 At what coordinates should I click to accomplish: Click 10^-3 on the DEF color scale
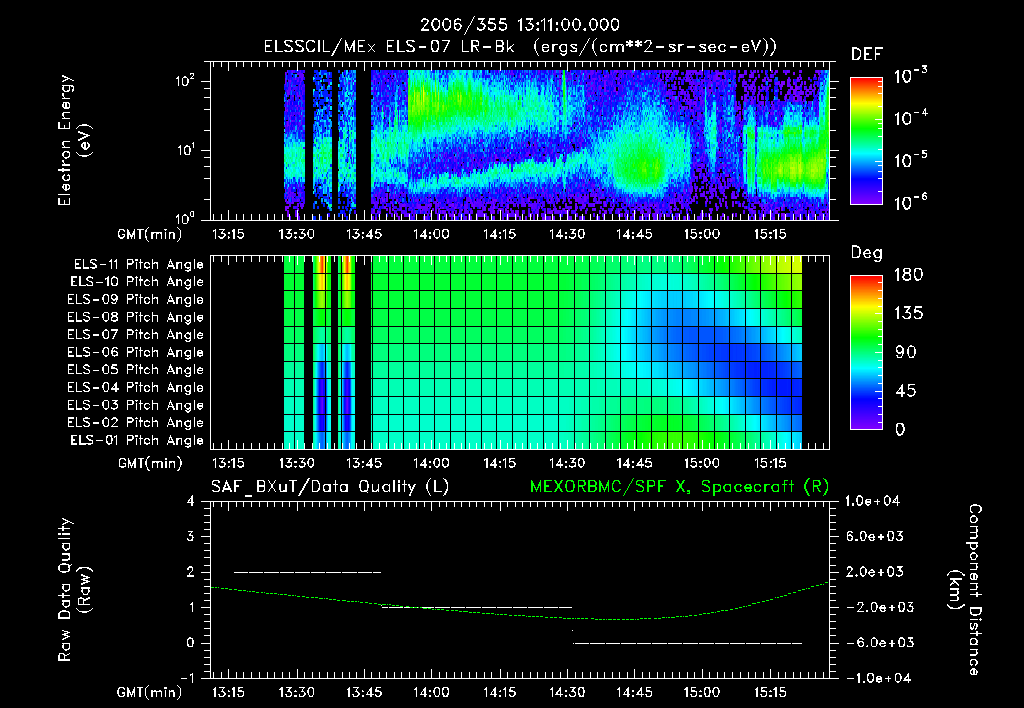coord(910,75)
